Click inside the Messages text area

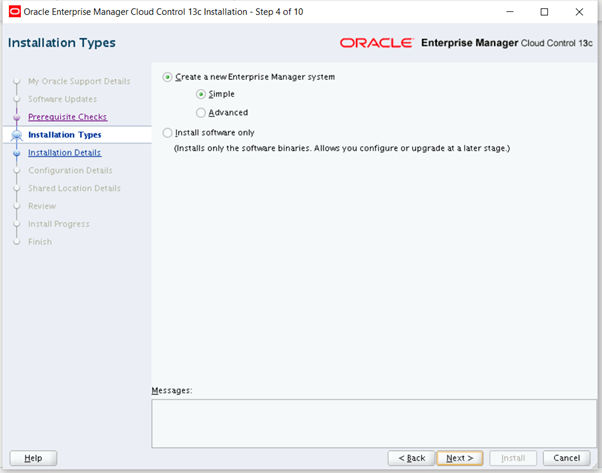pos(368,422)
